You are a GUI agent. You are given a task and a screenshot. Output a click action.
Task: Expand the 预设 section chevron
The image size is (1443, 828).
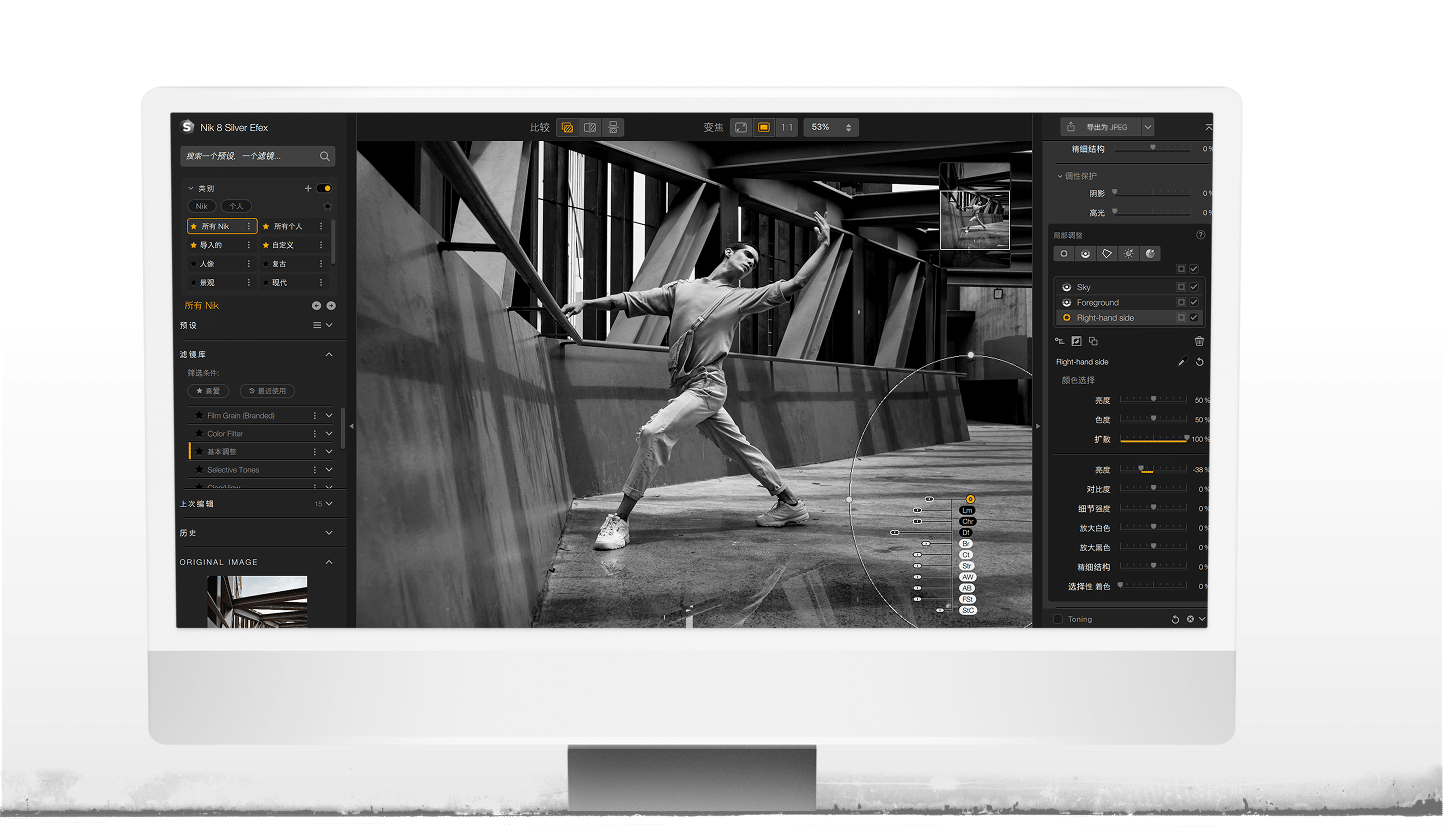click(x=329, y=325)
